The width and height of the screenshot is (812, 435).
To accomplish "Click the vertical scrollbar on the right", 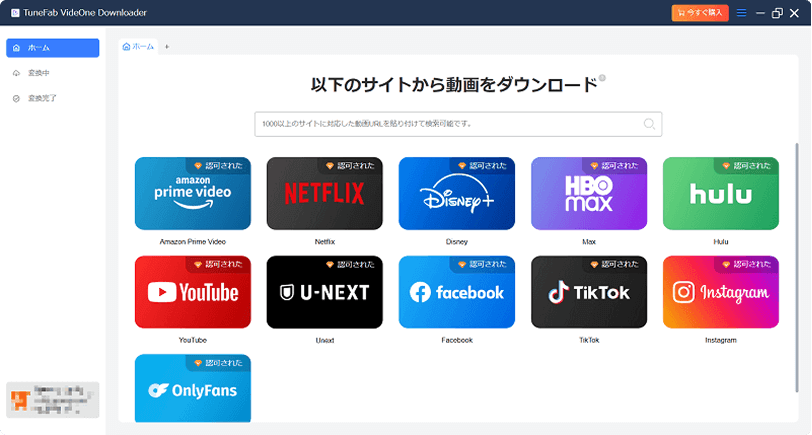I will (796, 267).
